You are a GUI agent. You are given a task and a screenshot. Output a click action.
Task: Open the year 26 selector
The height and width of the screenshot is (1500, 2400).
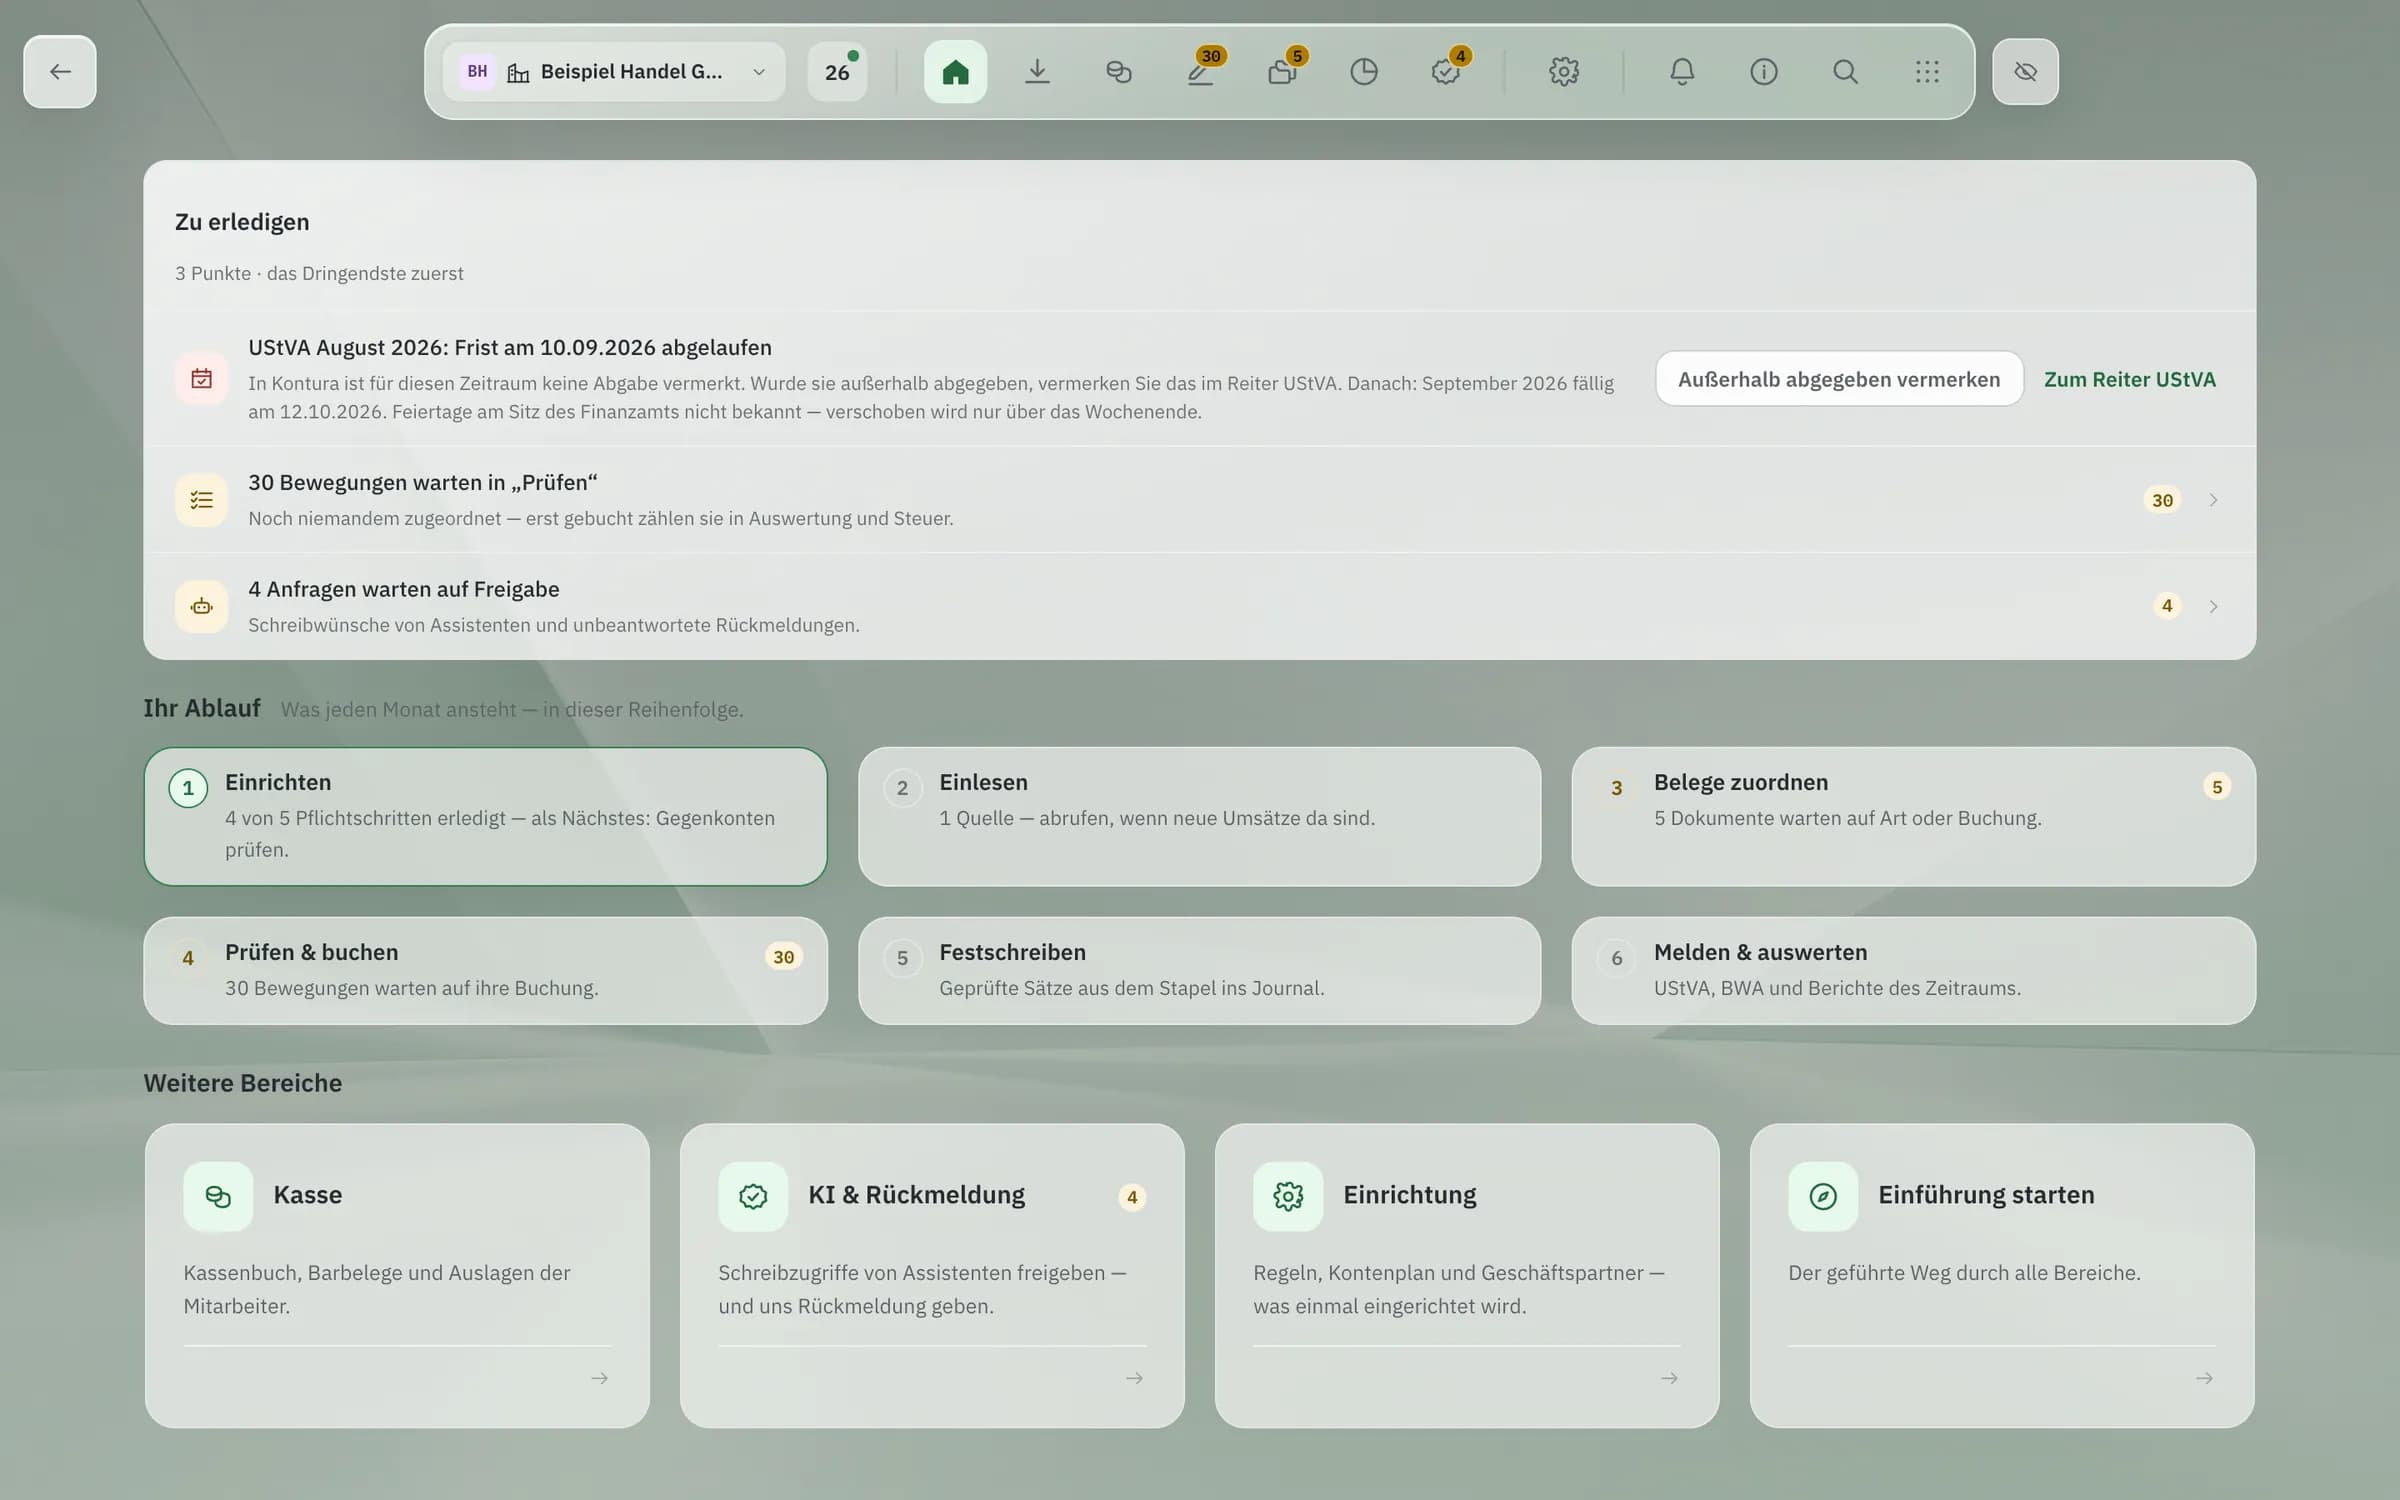tap(838, 72)
